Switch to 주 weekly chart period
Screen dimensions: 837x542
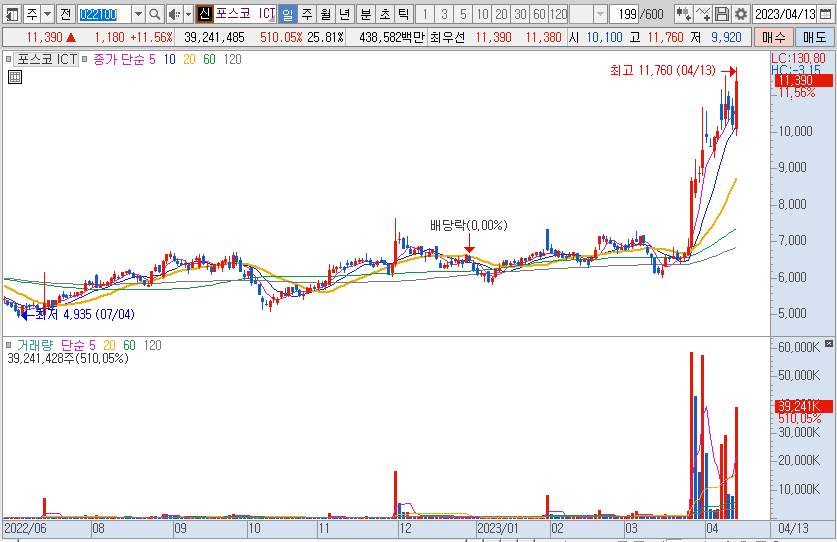click(x=307, y=14)
